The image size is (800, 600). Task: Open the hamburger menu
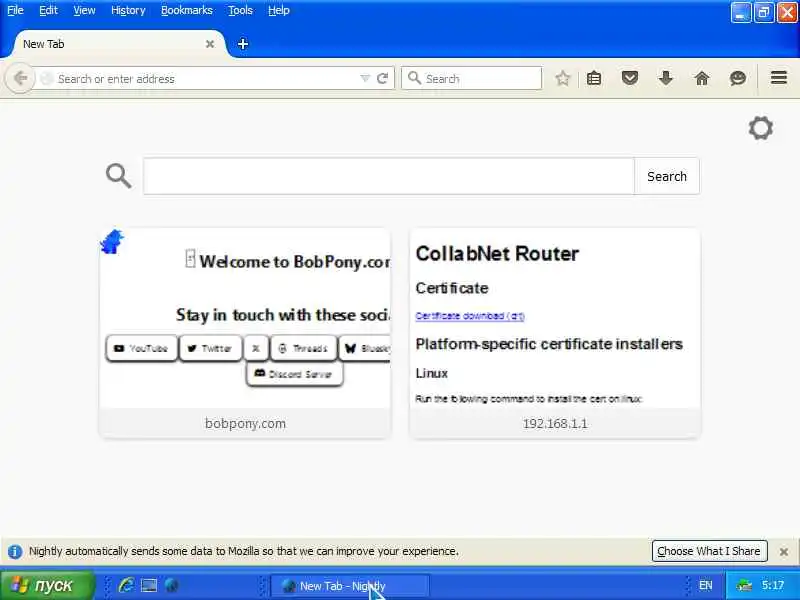779,78
